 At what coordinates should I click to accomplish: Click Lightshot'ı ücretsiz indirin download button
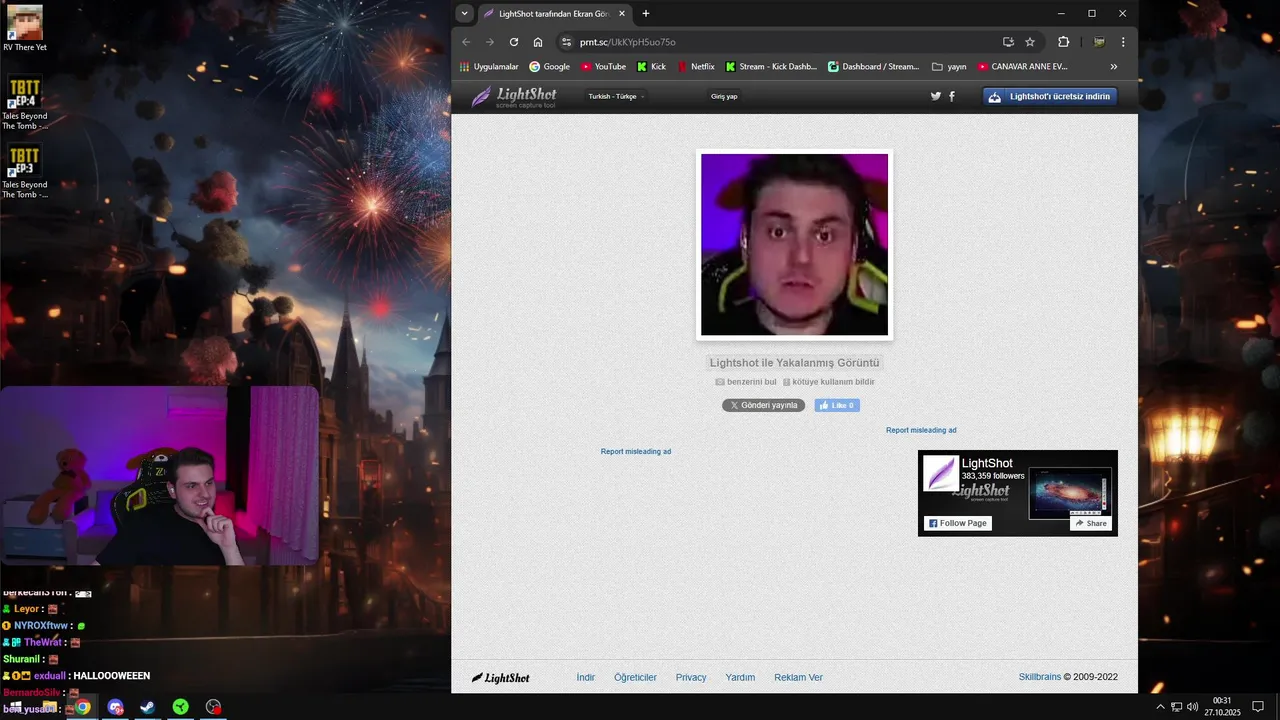click(1050, 97)
